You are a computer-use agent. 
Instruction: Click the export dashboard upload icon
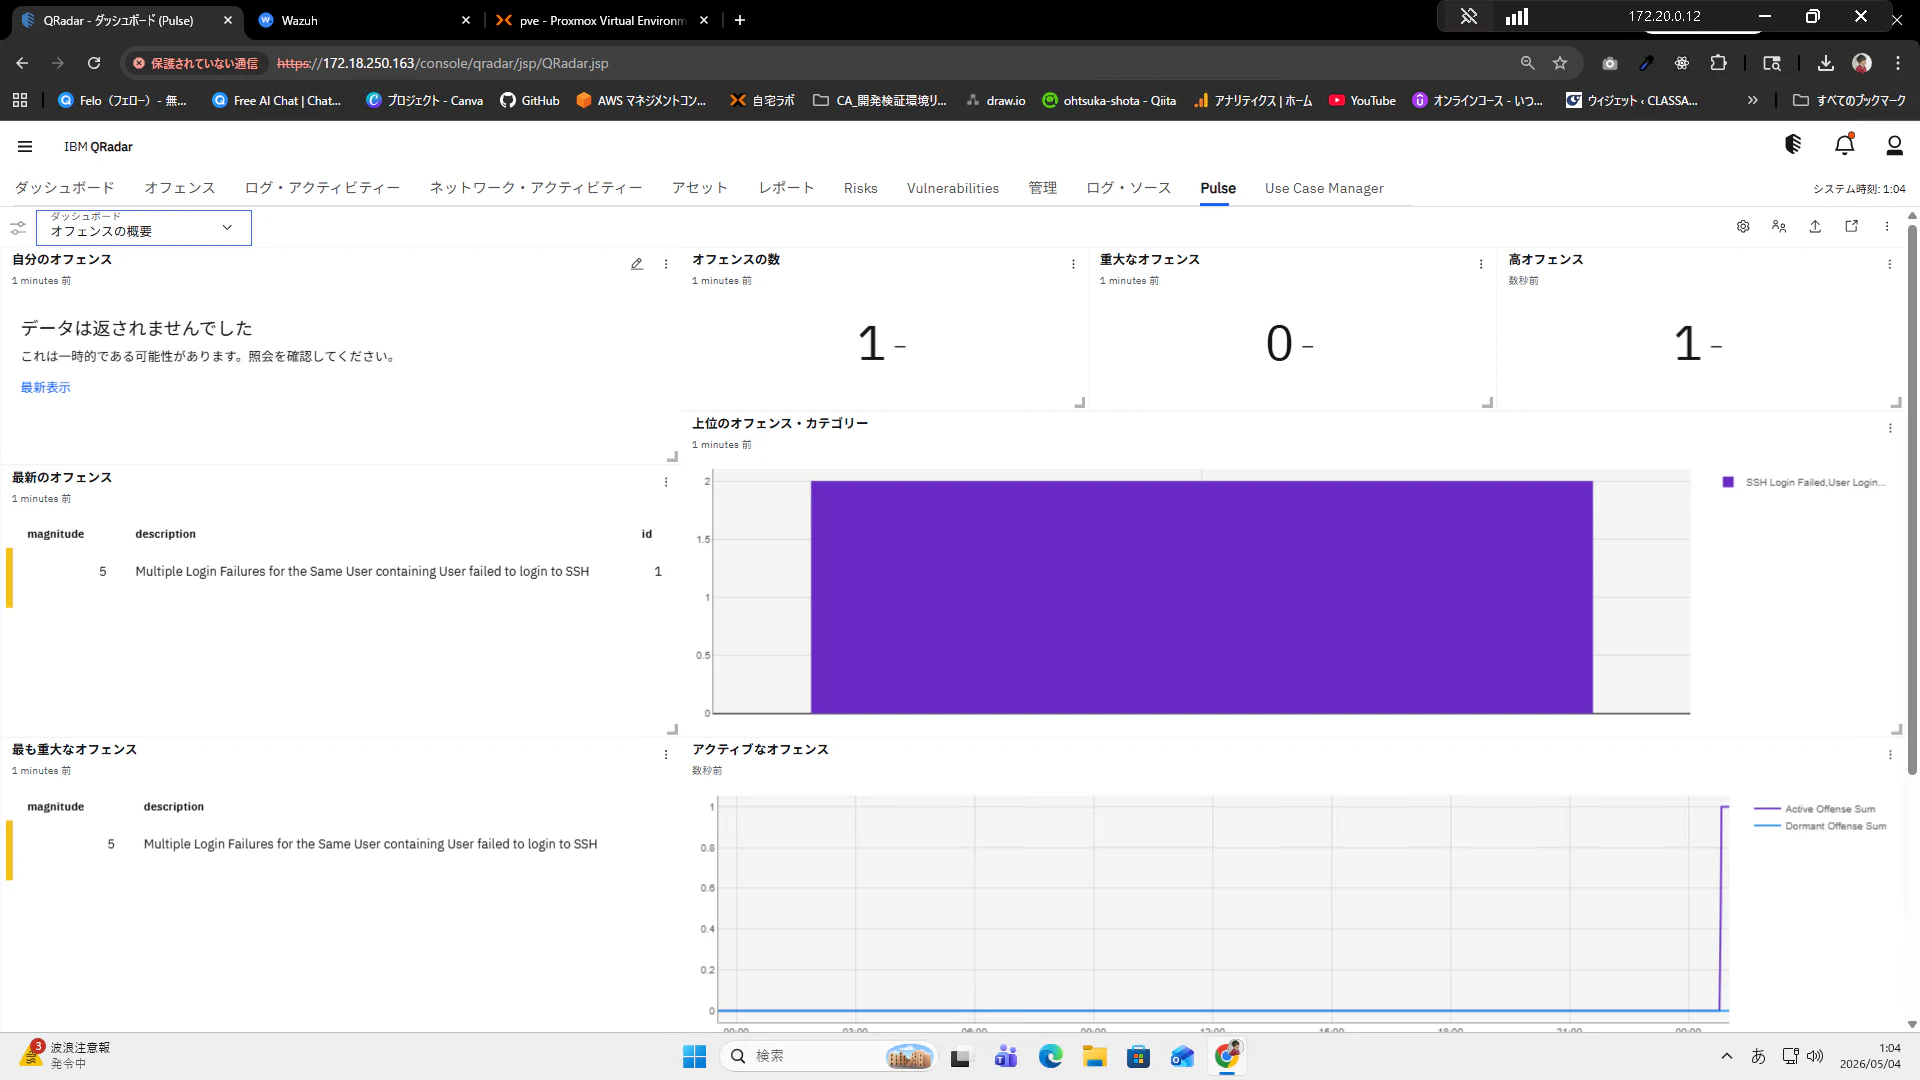click(1815, 227)
